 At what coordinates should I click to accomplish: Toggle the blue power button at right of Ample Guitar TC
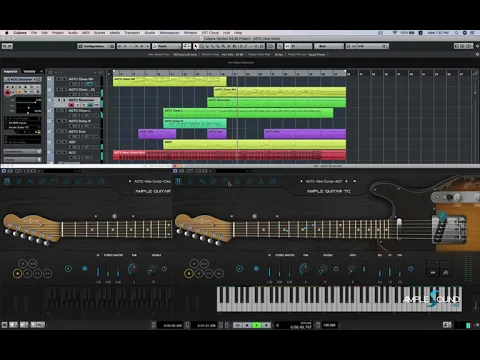point(411,268)
